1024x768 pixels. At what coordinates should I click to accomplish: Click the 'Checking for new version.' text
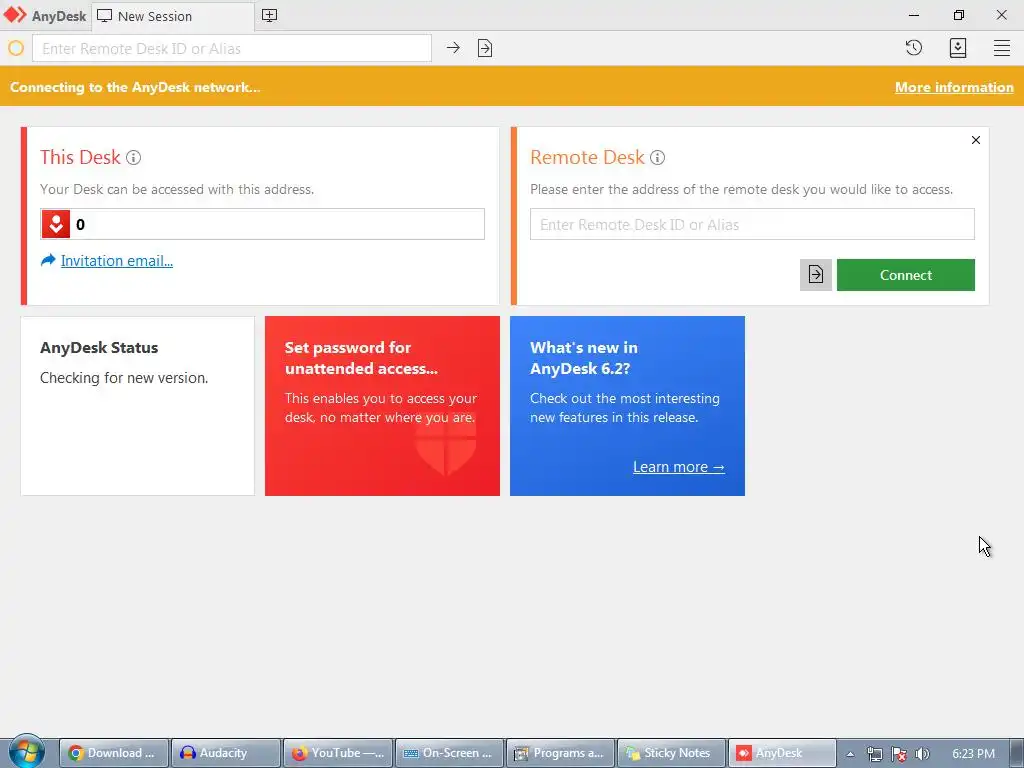(x=124, y=377)
